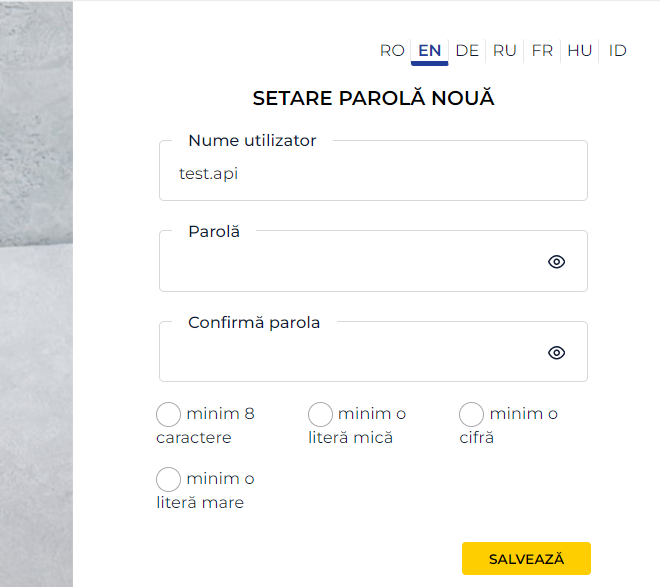This screenshot has height=587, width=660.
Task: Switch language to RO
Action: [x=392, y=50]
